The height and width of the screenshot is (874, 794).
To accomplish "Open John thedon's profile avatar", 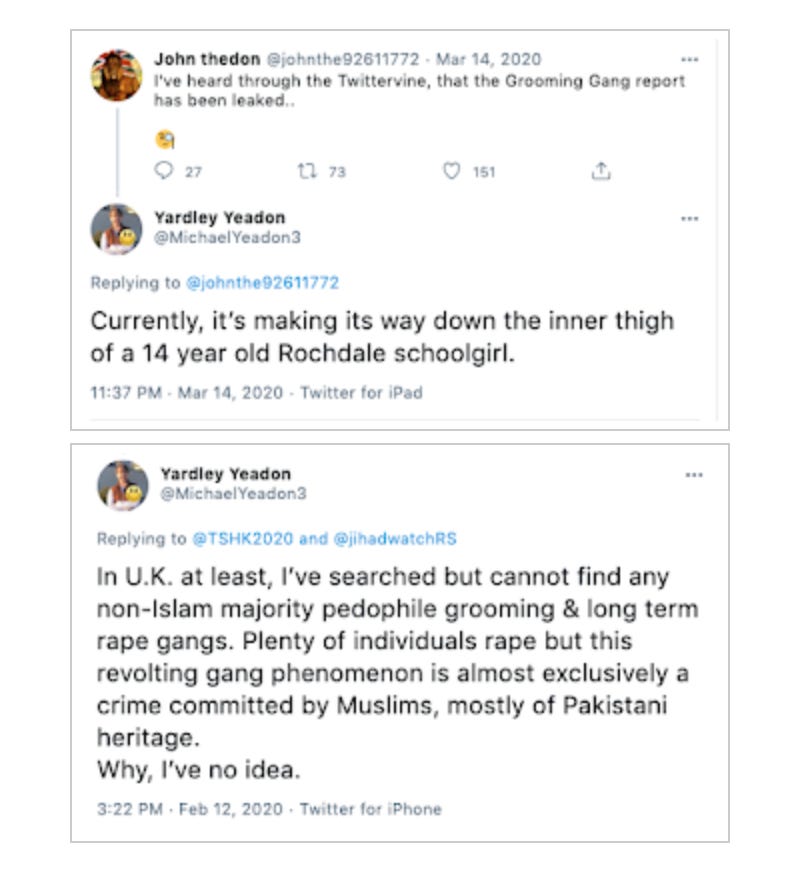I will click(118, 75).
